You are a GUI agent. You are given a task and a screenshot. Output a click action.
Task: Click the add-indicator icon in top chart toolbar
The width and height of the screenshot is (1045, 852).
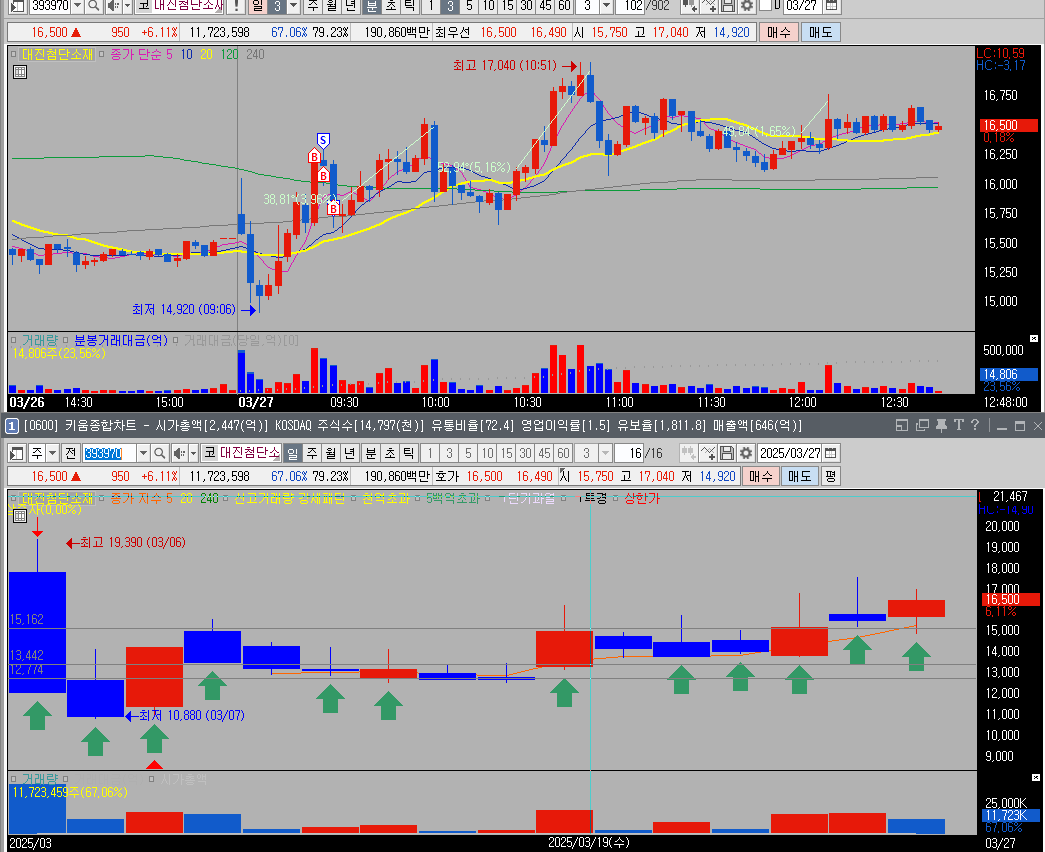click(x=708, y=6)
